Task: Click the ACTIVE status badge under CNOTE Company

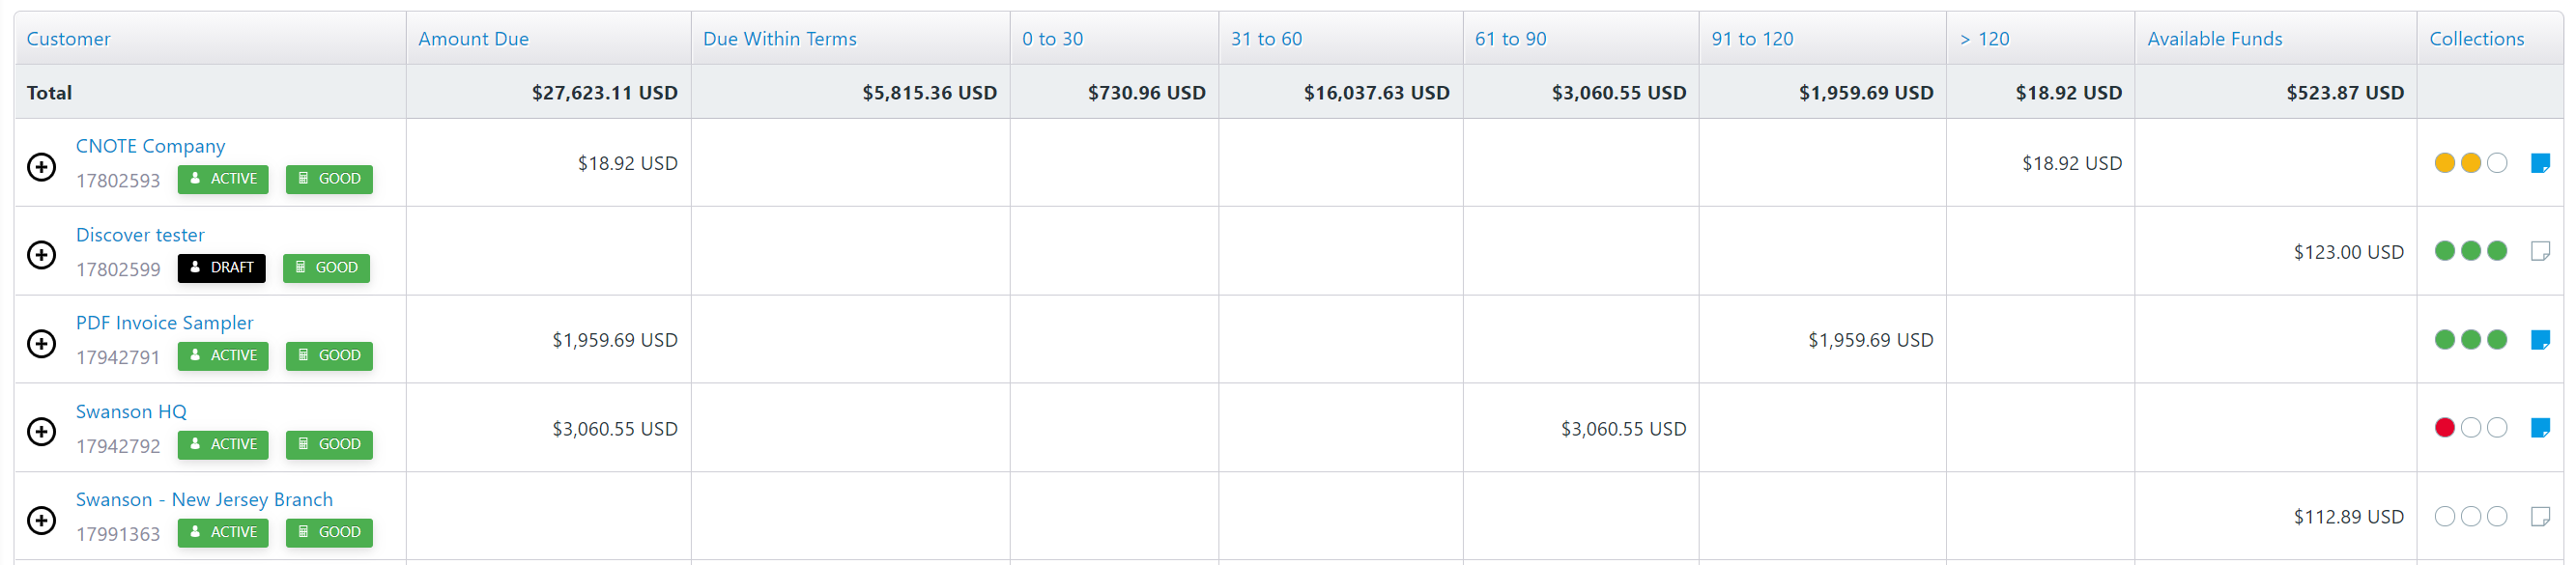Action: pyautogui.click(x=223, y=179)
